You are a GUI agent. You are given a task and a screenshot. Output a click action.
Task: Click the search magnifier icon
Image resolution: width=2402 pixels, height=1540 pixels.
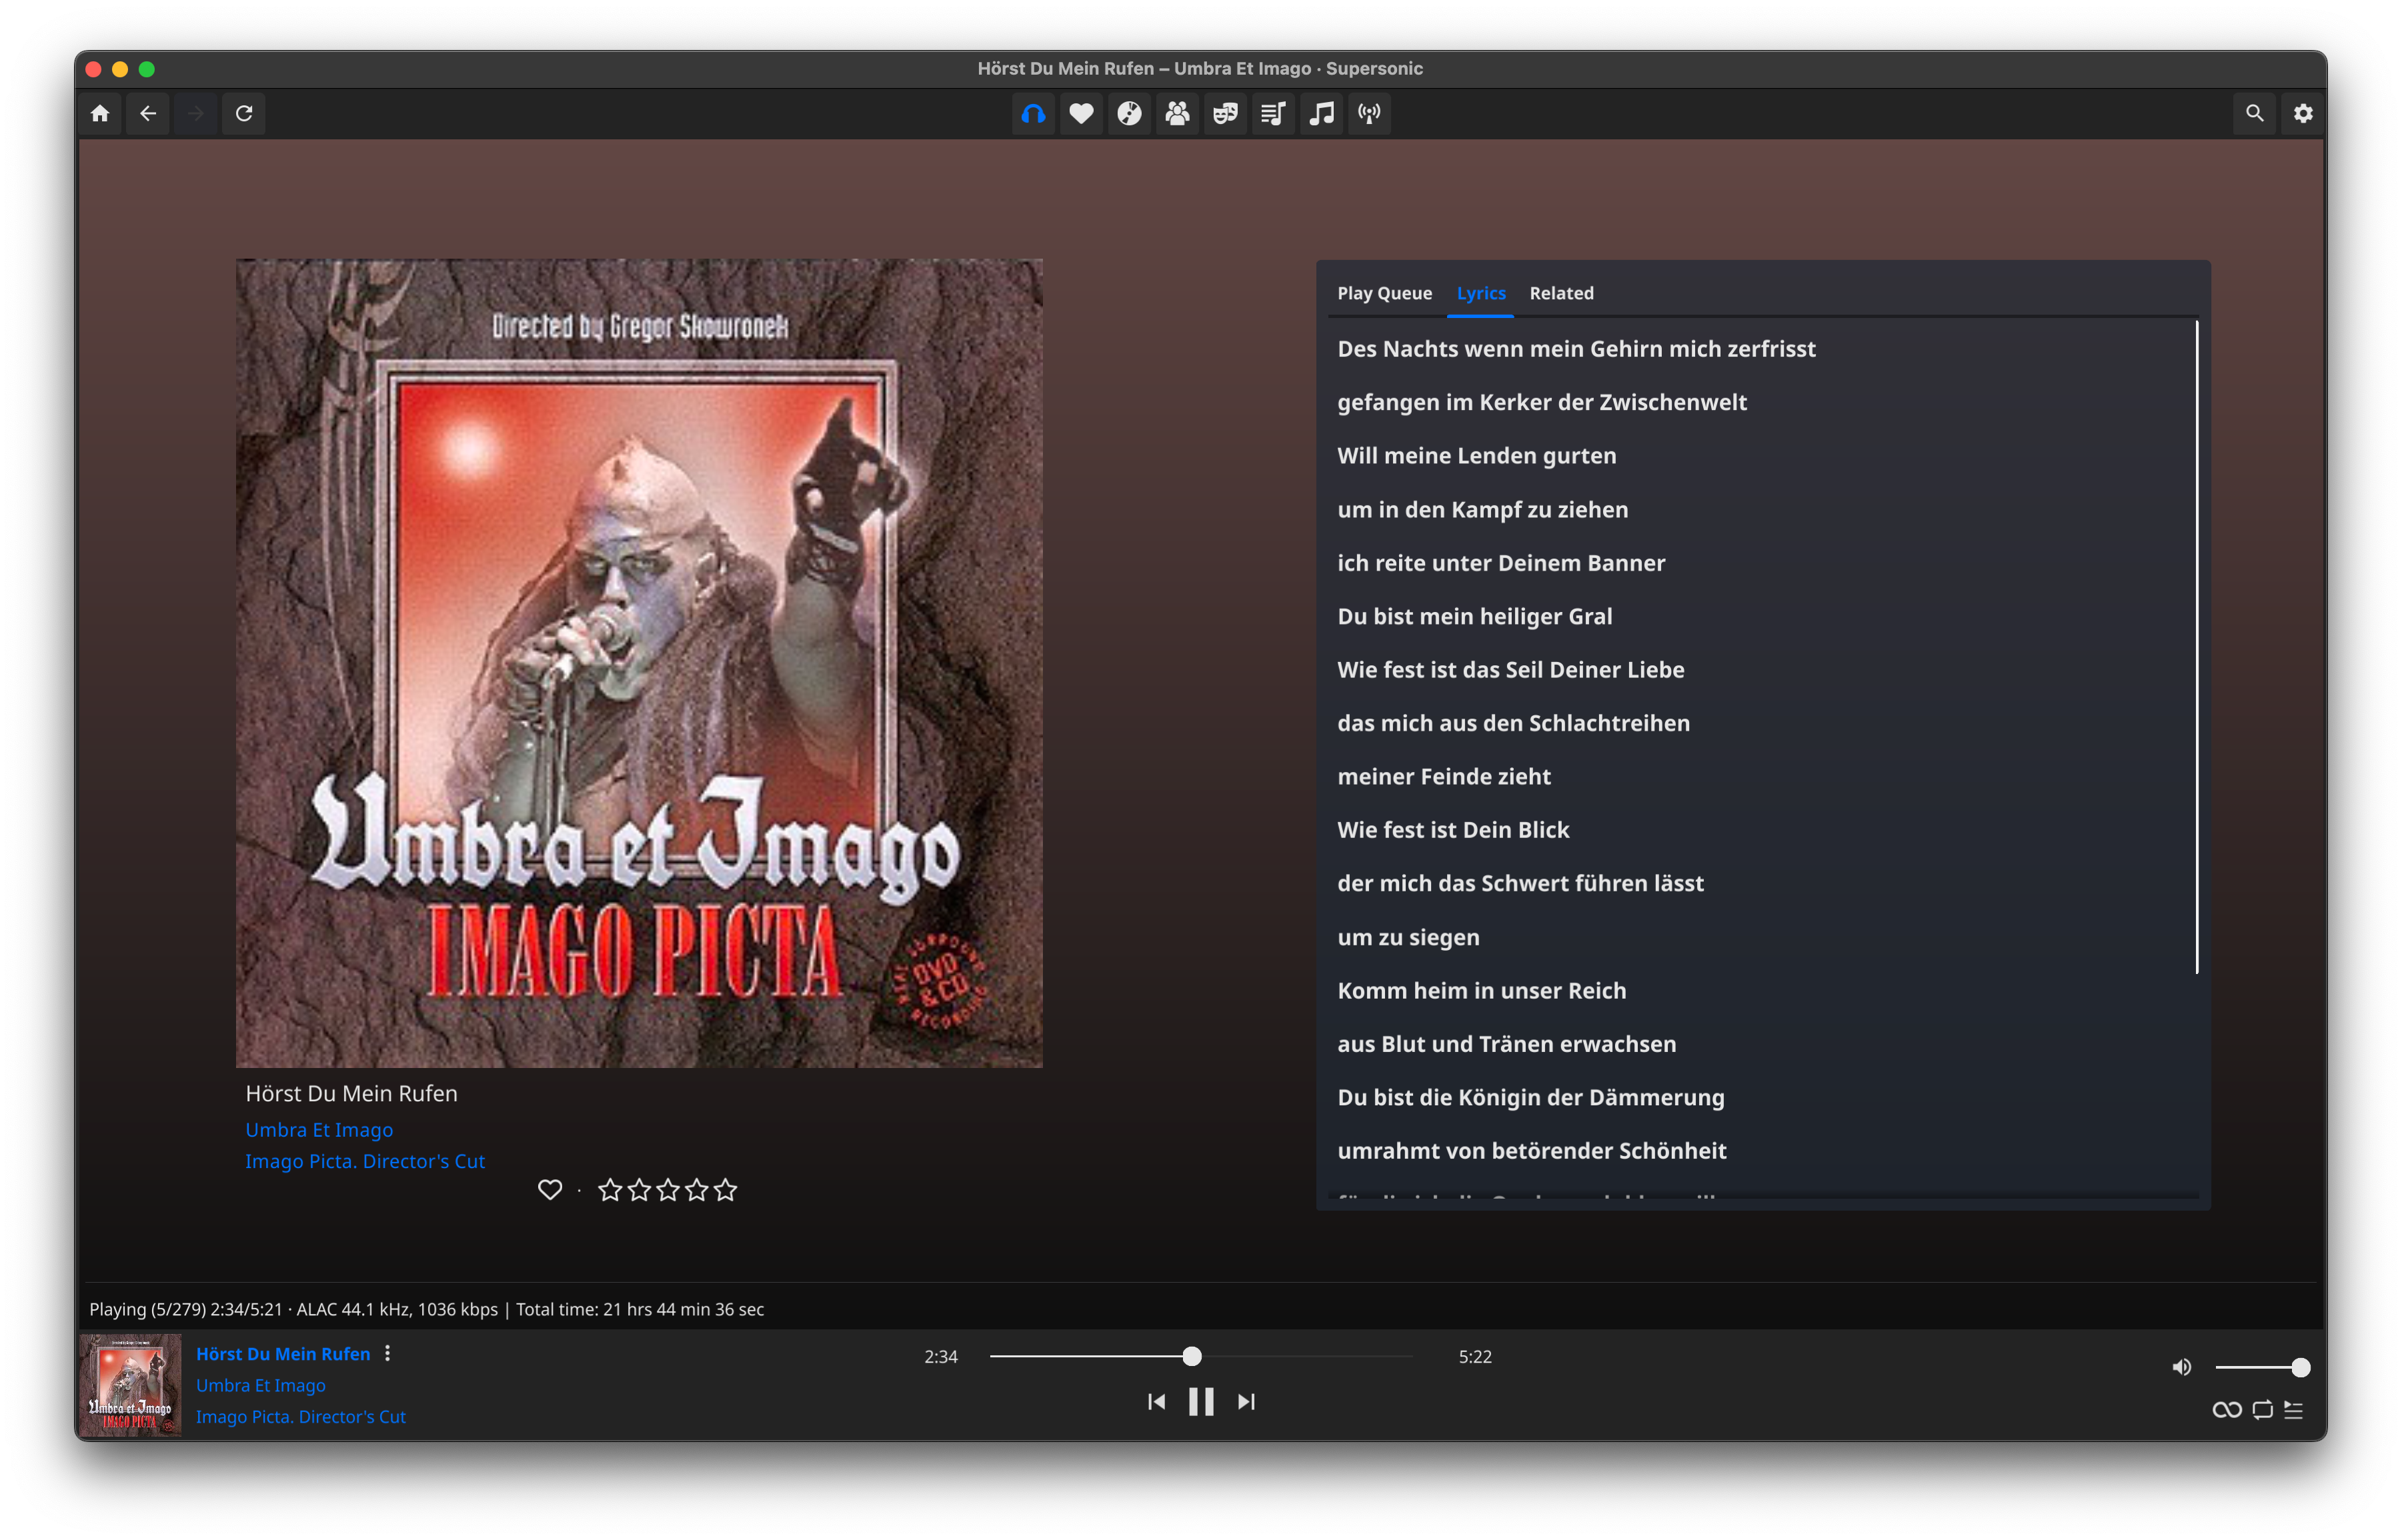pos(2254,113)
